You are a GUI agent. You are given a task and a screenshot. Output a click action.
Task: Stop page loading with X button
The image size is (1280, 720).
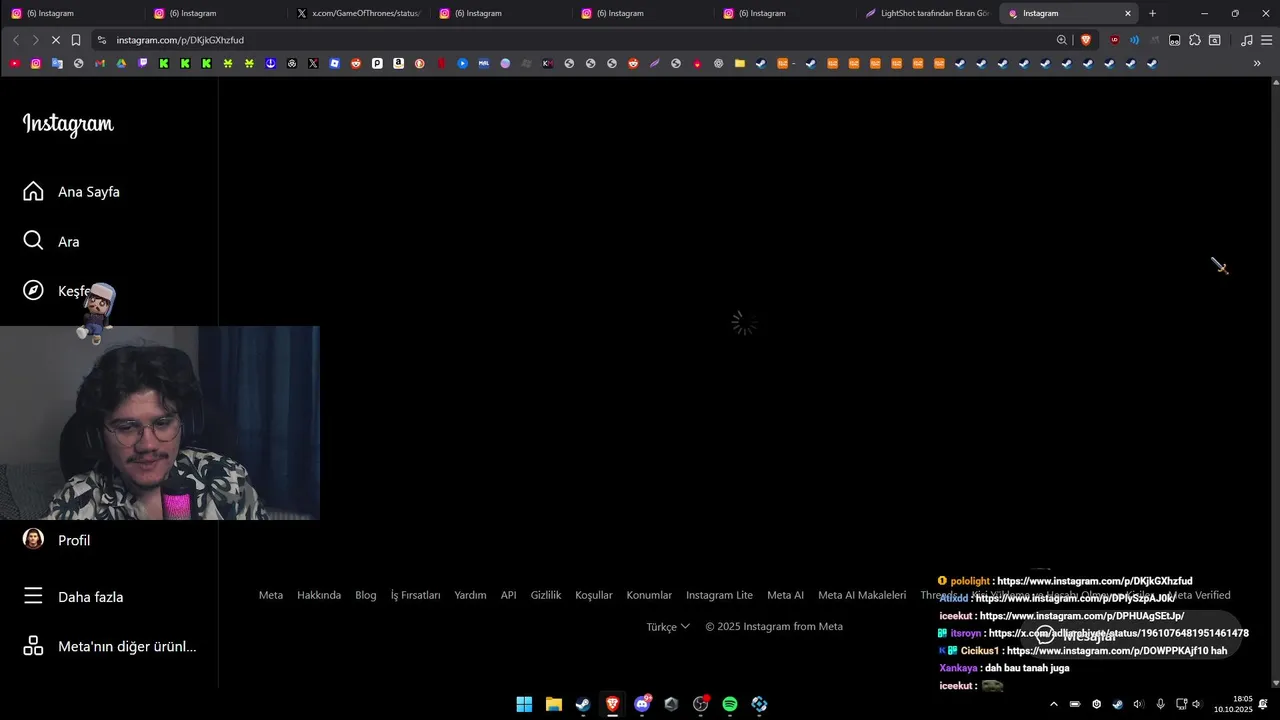[x=55, y=40]
